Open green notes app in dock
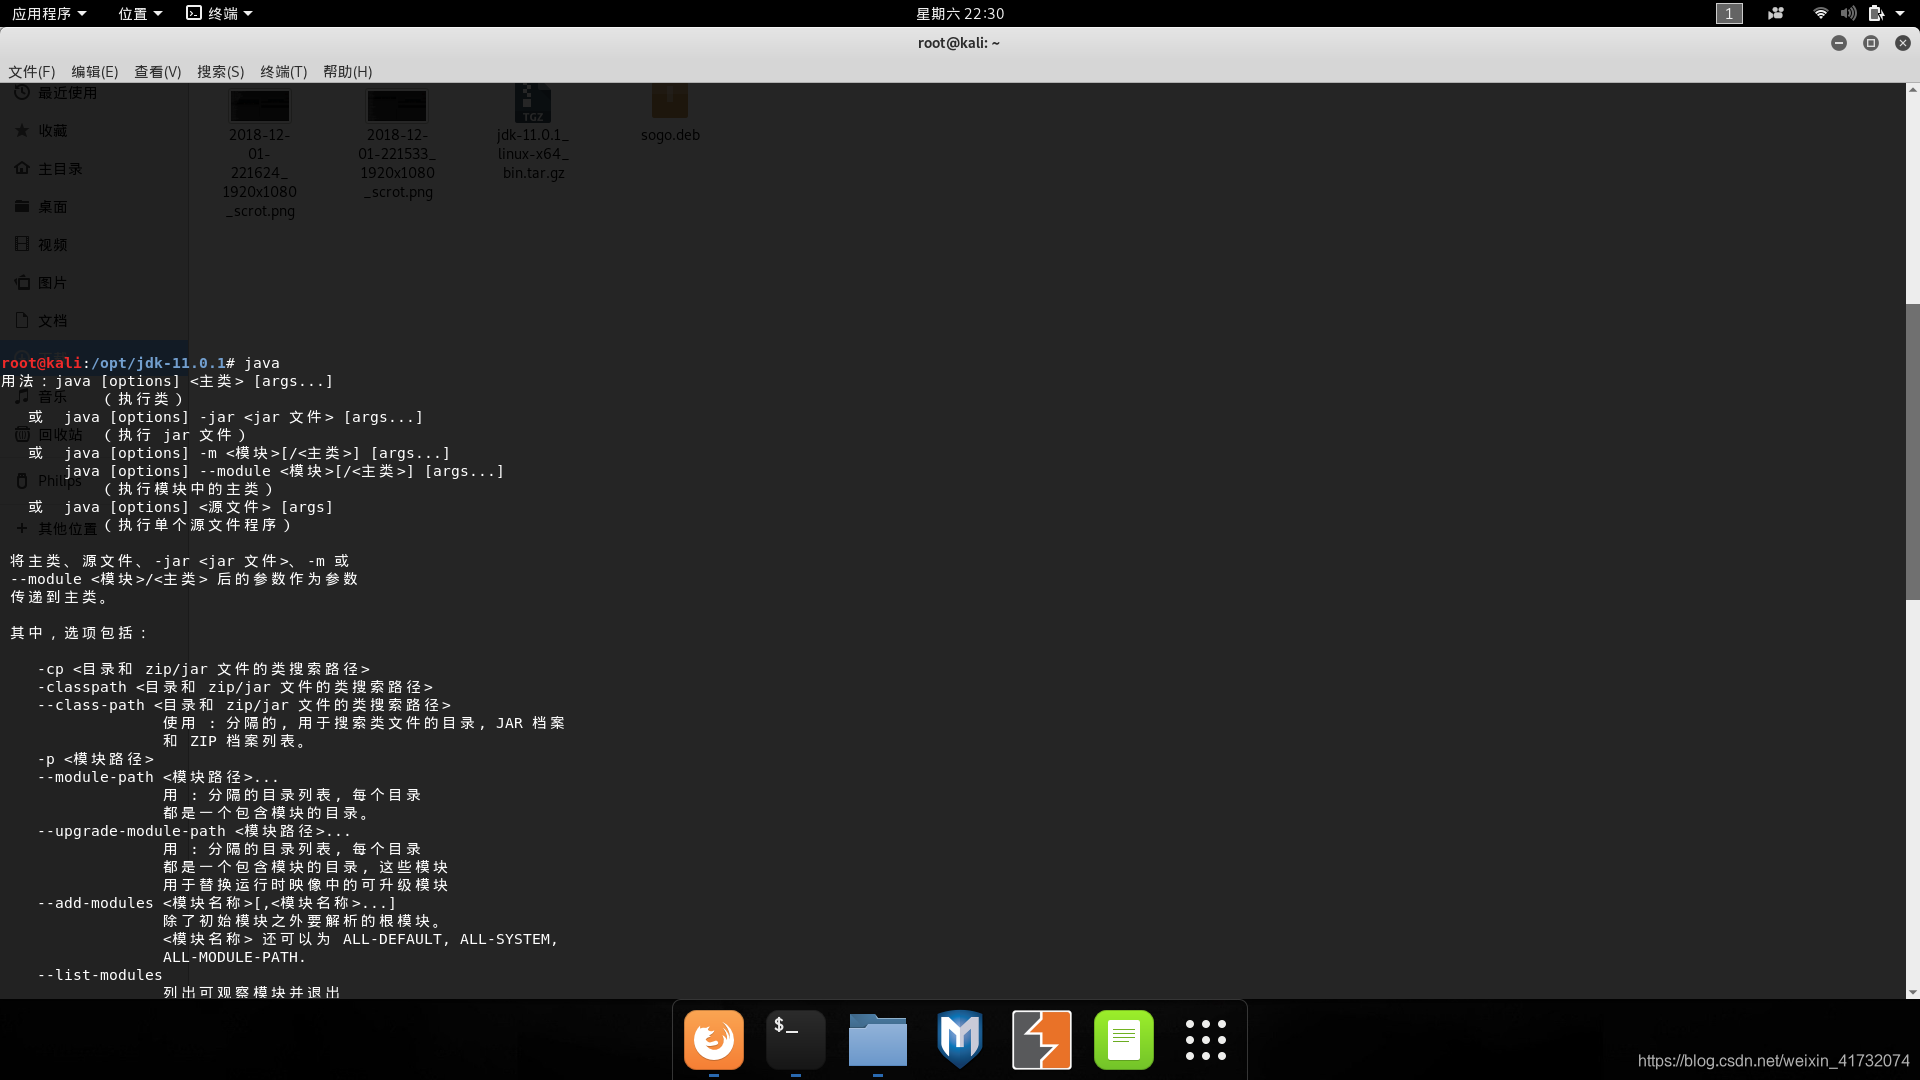The height and width of the screenshot is (1080, 1920). pos(1123,1040)
